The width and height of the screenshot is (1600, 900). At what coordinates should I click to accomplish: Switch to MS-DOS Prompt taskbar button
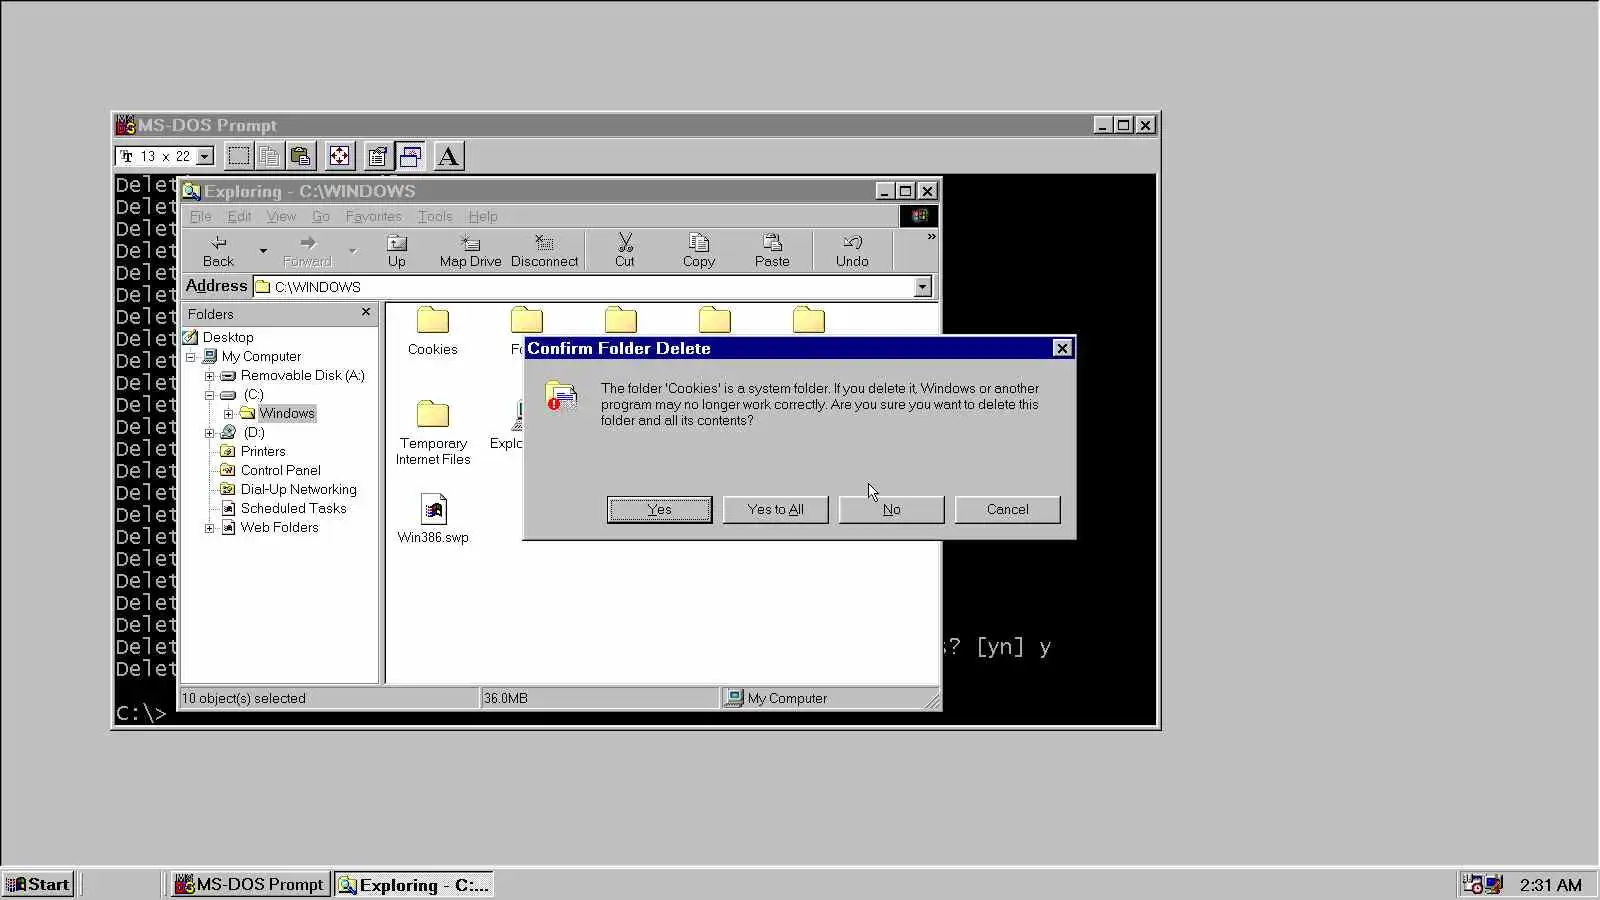250,884
